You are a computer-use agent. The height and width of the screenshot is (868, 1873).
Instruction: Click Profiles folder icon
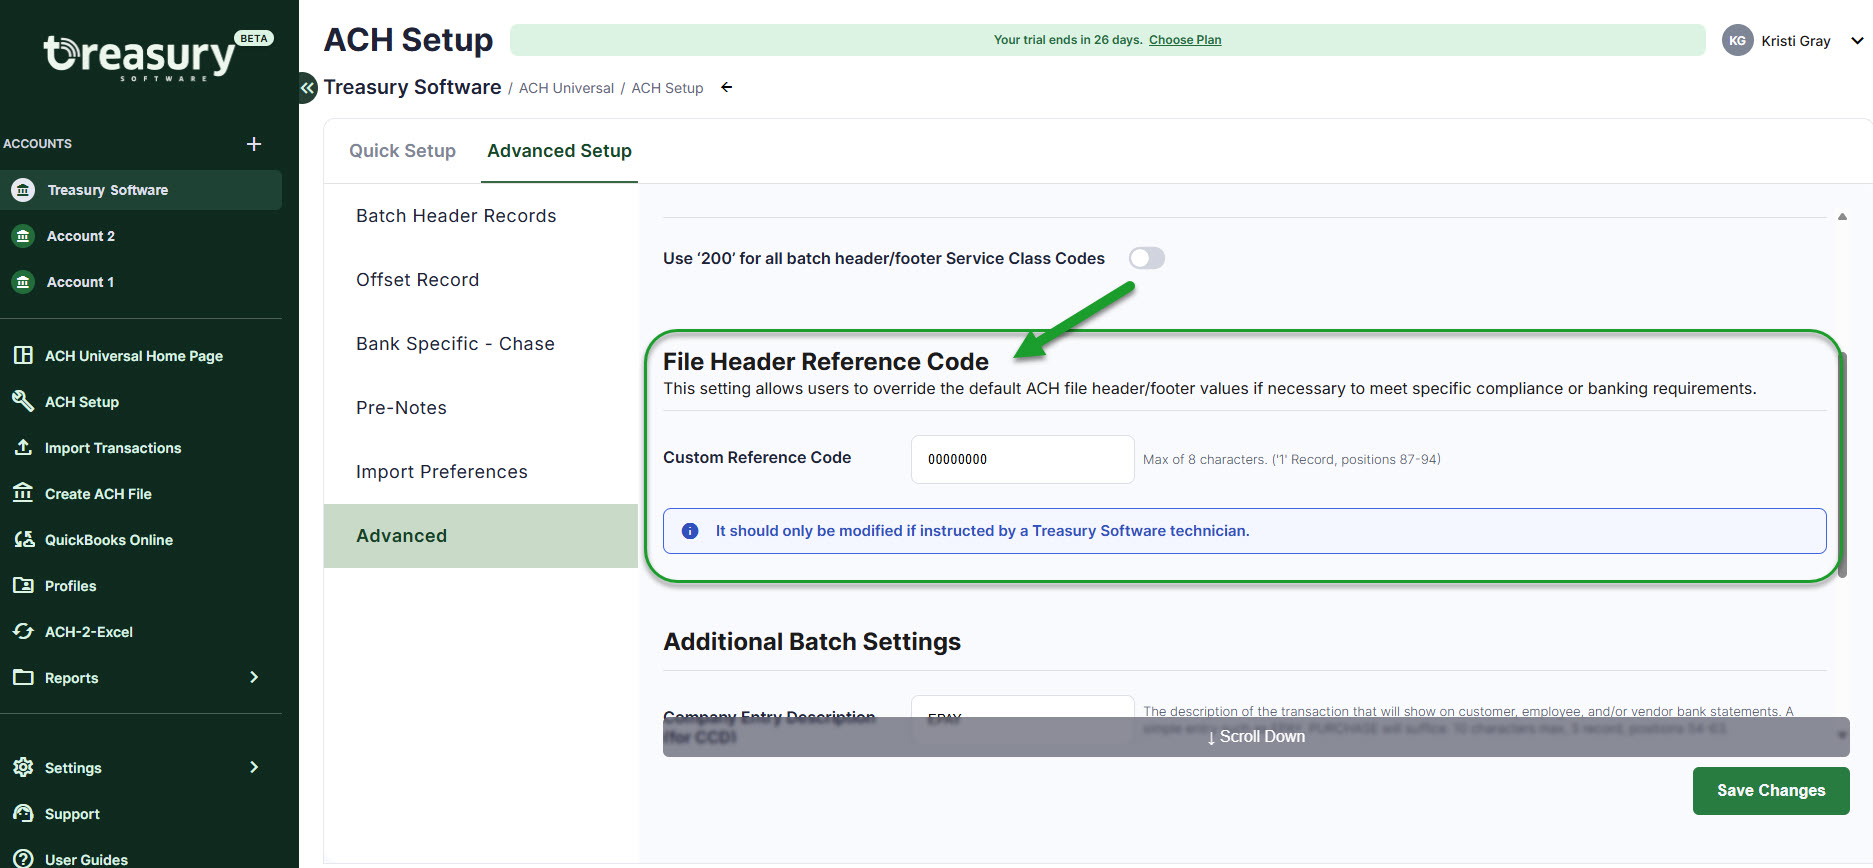pyautogui.click(x=23, y=585)
